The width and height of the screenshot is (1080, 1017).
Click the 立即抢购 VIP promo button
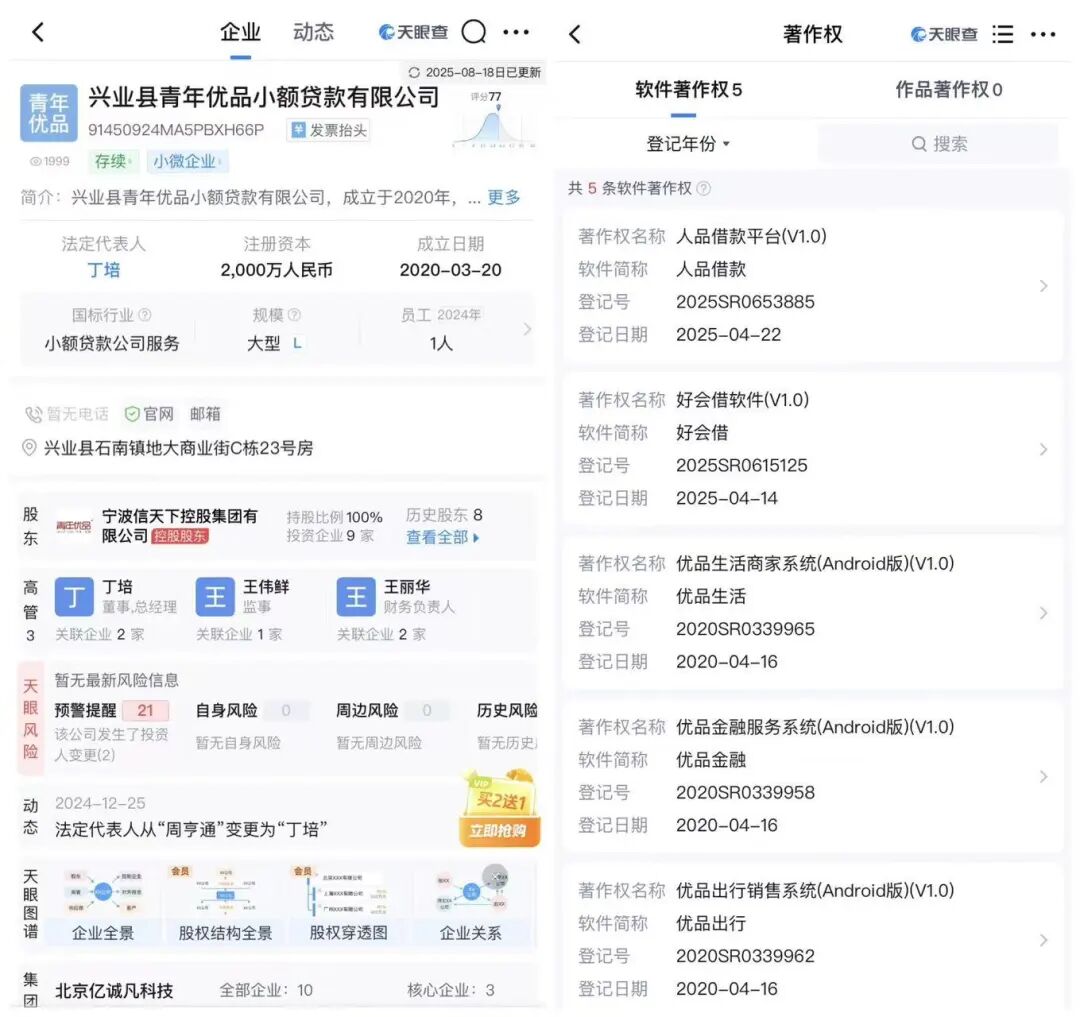(499, 830)
